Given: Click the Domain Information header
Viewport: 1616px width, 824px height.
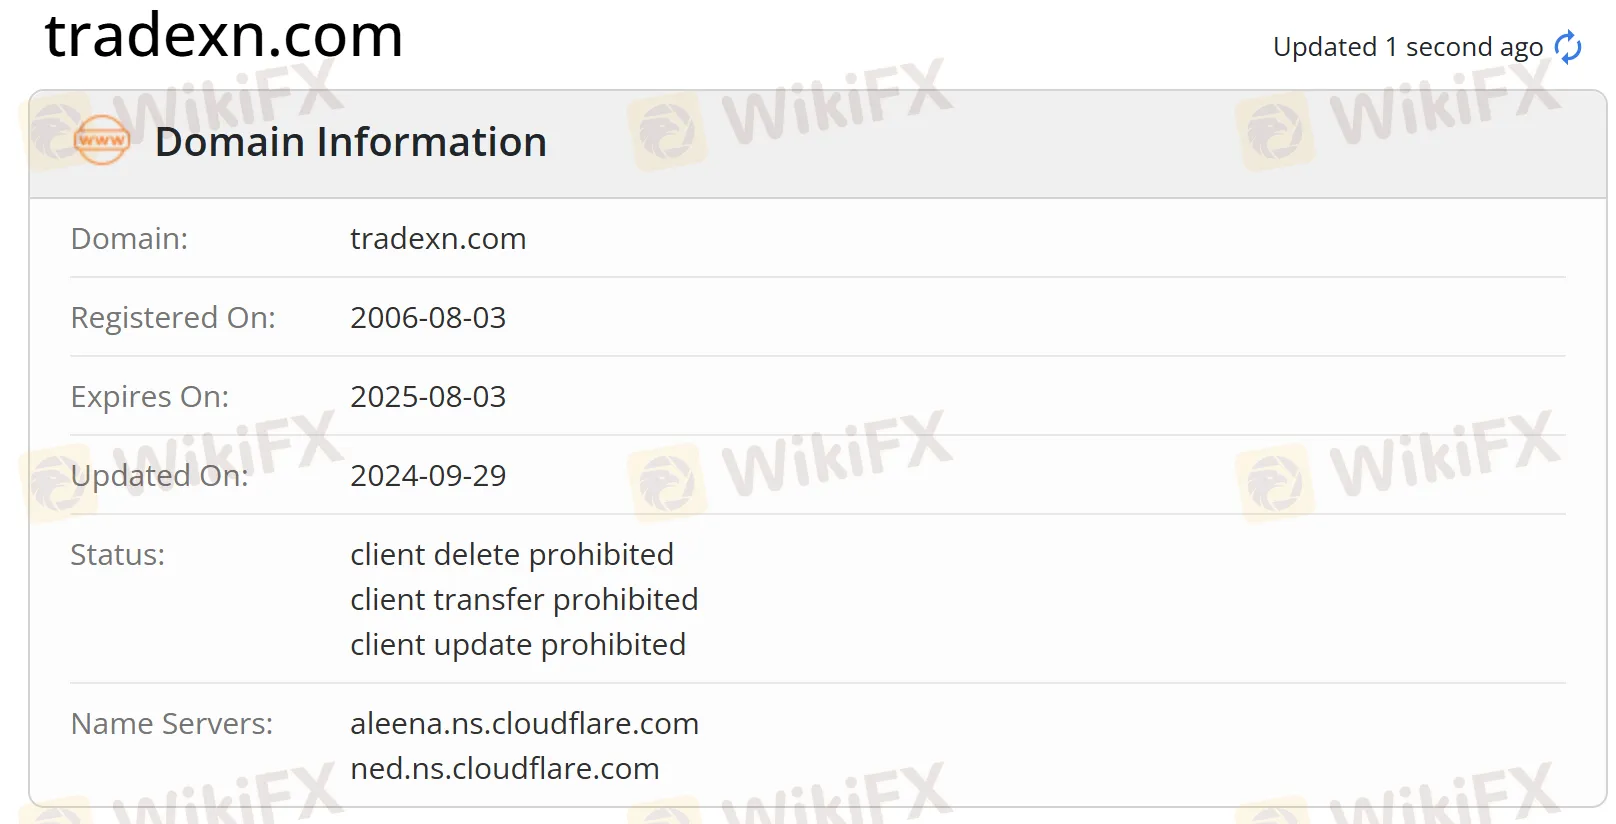Looking at the screenshot, I should point(351,142).
